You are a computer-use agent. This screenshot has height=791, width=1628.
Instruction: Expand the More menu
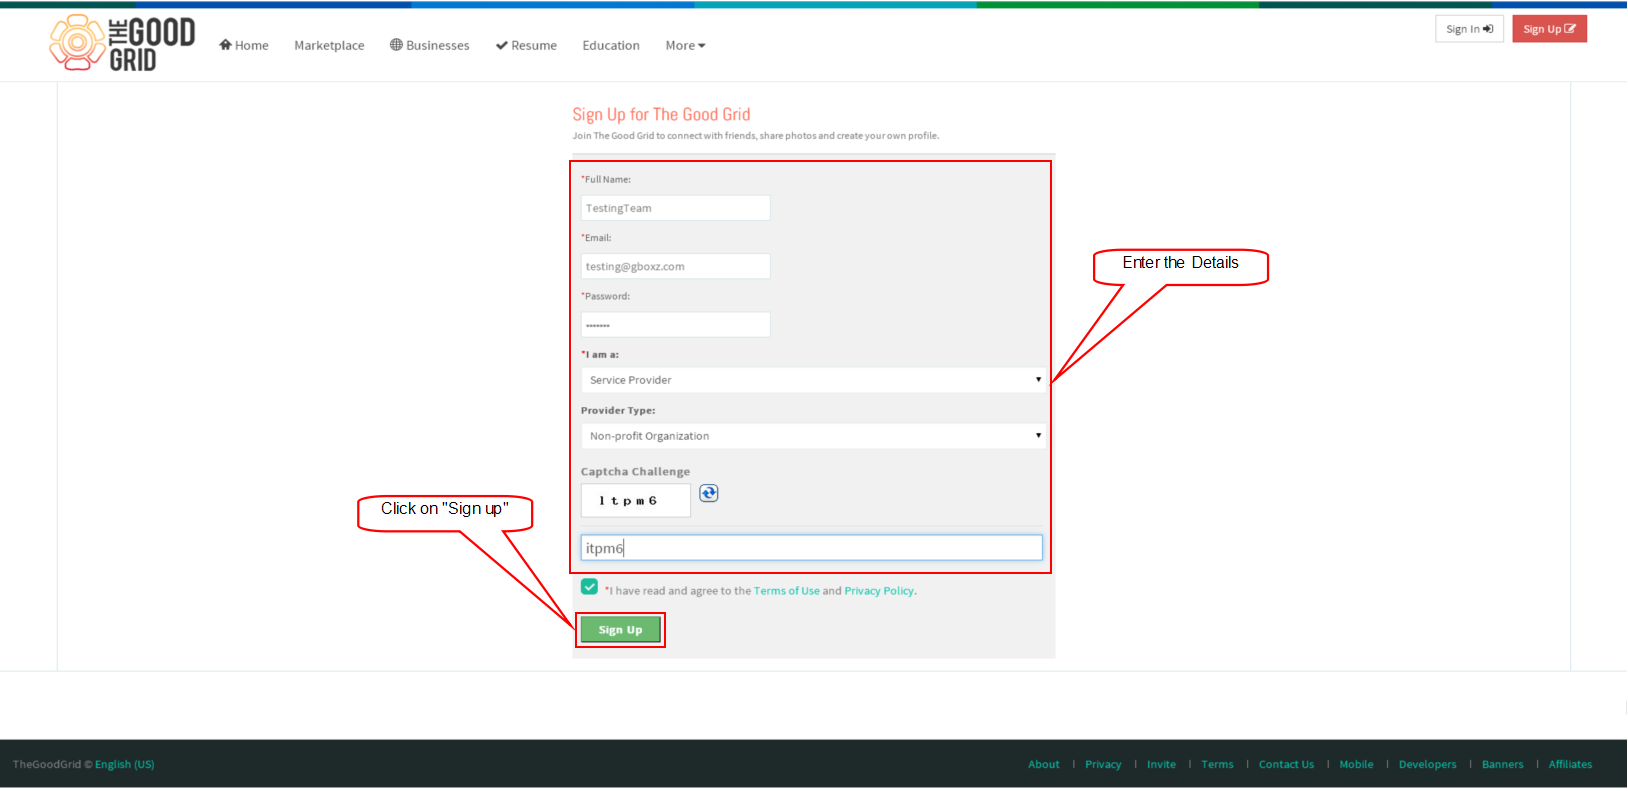pos(685,45)
